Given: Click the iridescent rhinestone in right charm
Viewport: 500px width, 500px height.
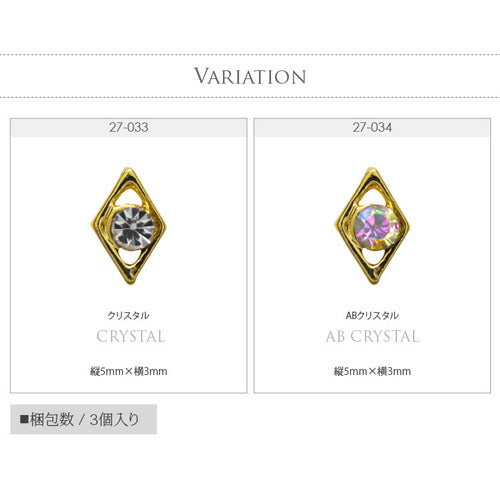Looking at the screenshot, I should coord(377,228).
